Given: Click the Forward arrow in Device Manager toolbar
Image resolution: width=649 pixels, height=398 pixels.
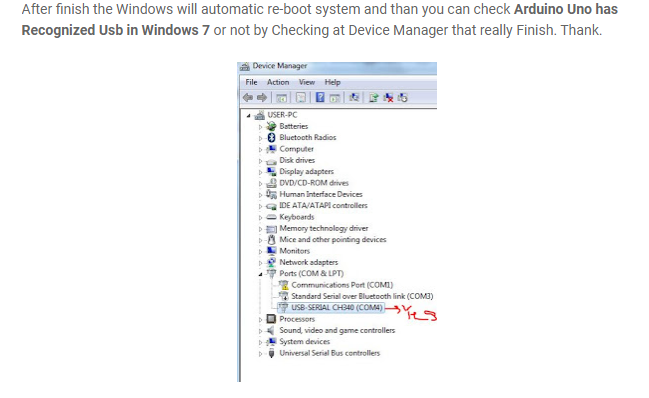Looking at the screenshot, I should pos(262,98).
